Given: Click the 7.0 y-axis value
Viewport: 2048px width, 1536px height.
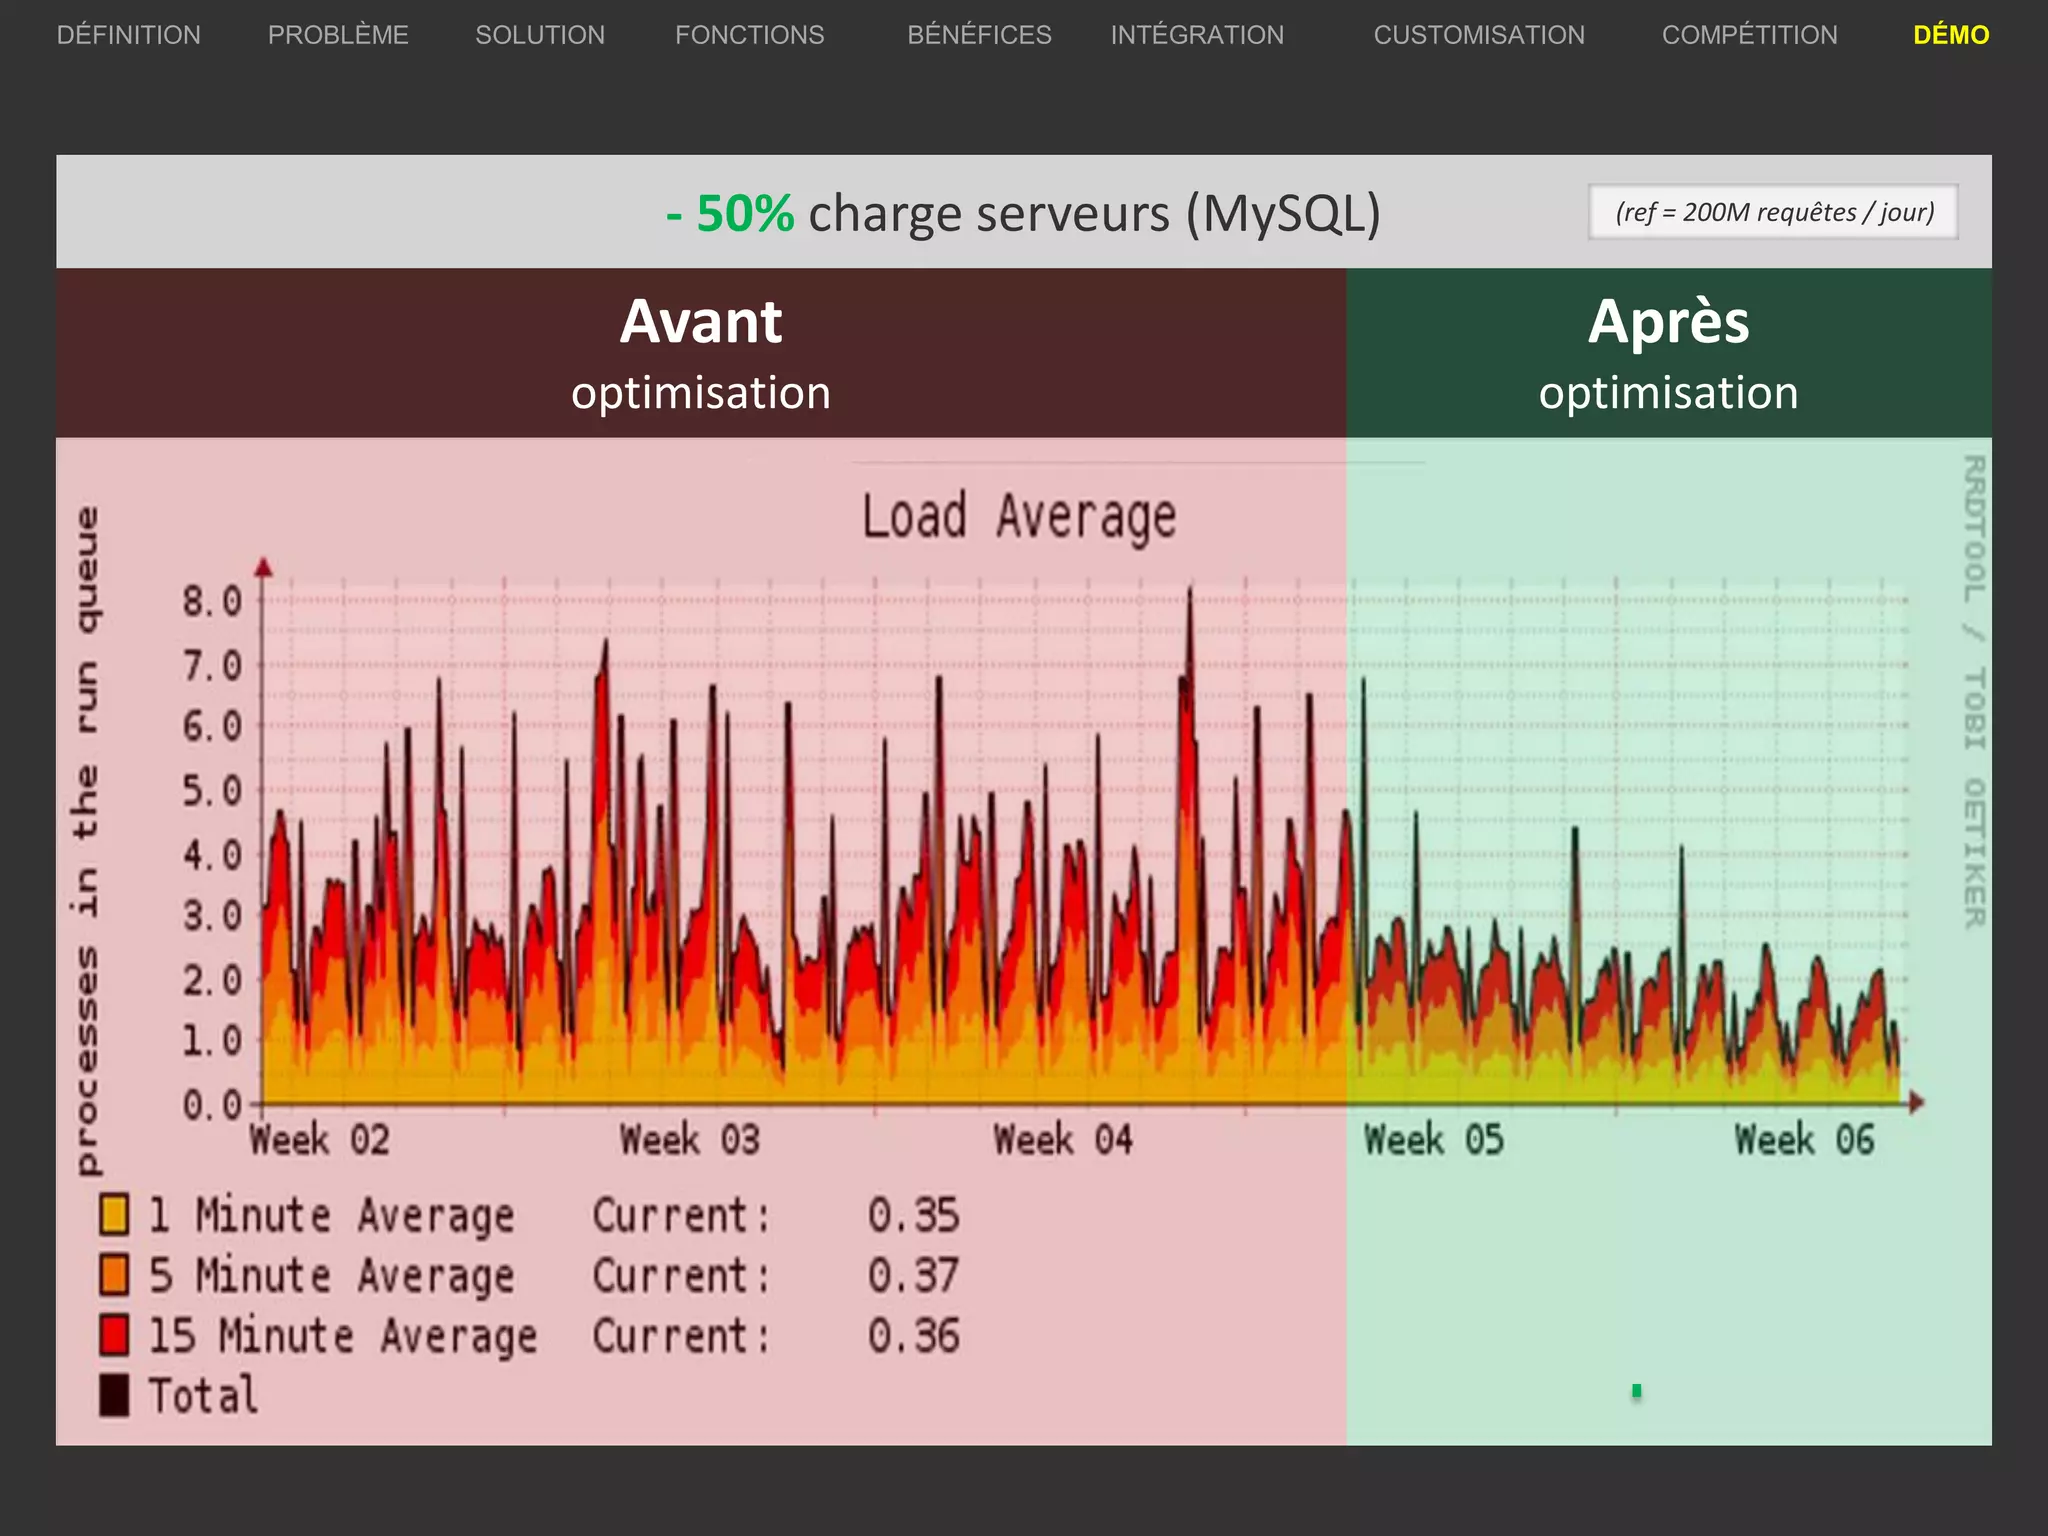Looking at the screenshot, I should tap(212, 665).
